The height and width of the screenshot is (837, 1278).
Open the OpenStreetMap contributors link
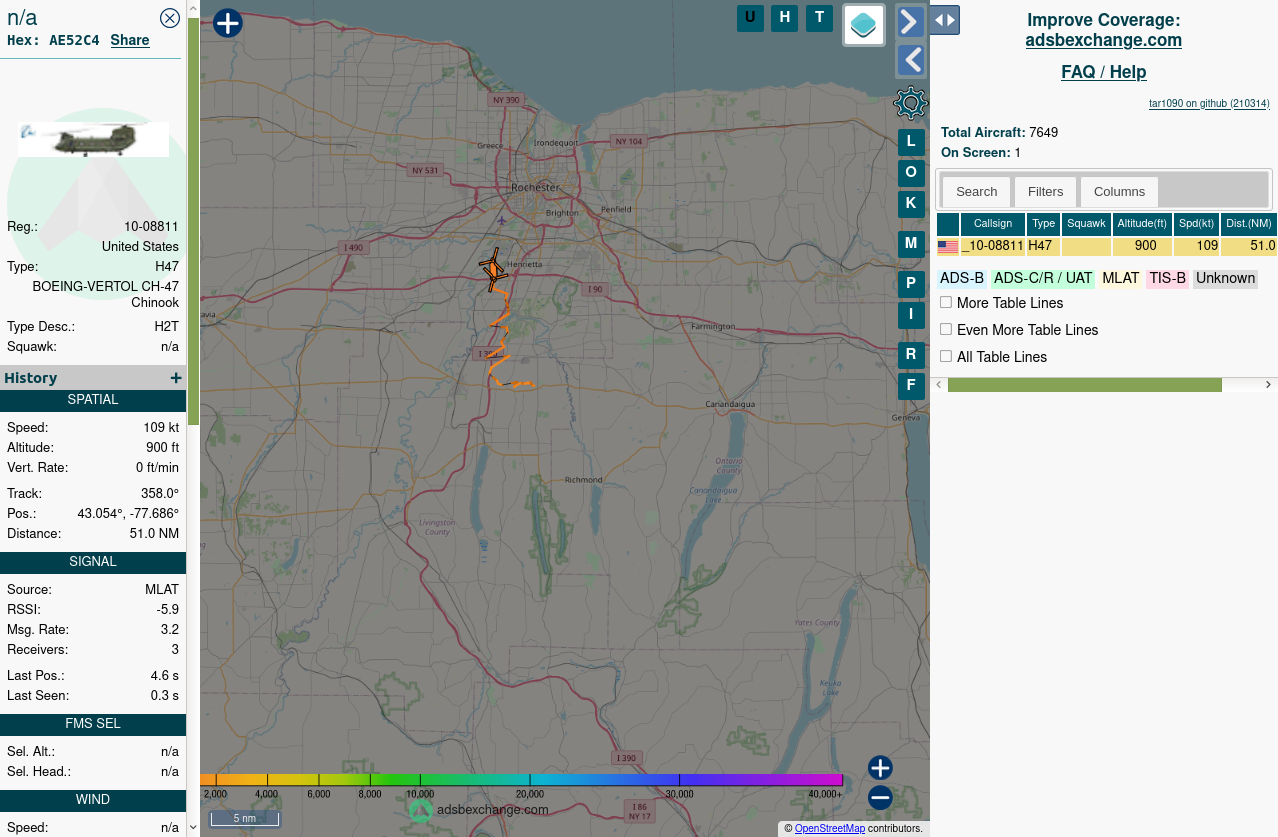pos(830,828)
